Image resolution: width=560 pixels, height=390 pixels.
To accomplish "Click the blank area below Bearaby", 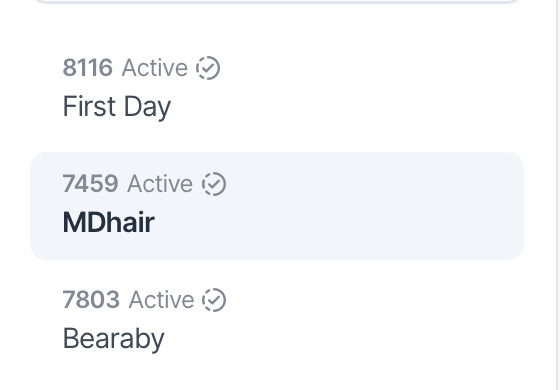I will [x=277, y=375].
